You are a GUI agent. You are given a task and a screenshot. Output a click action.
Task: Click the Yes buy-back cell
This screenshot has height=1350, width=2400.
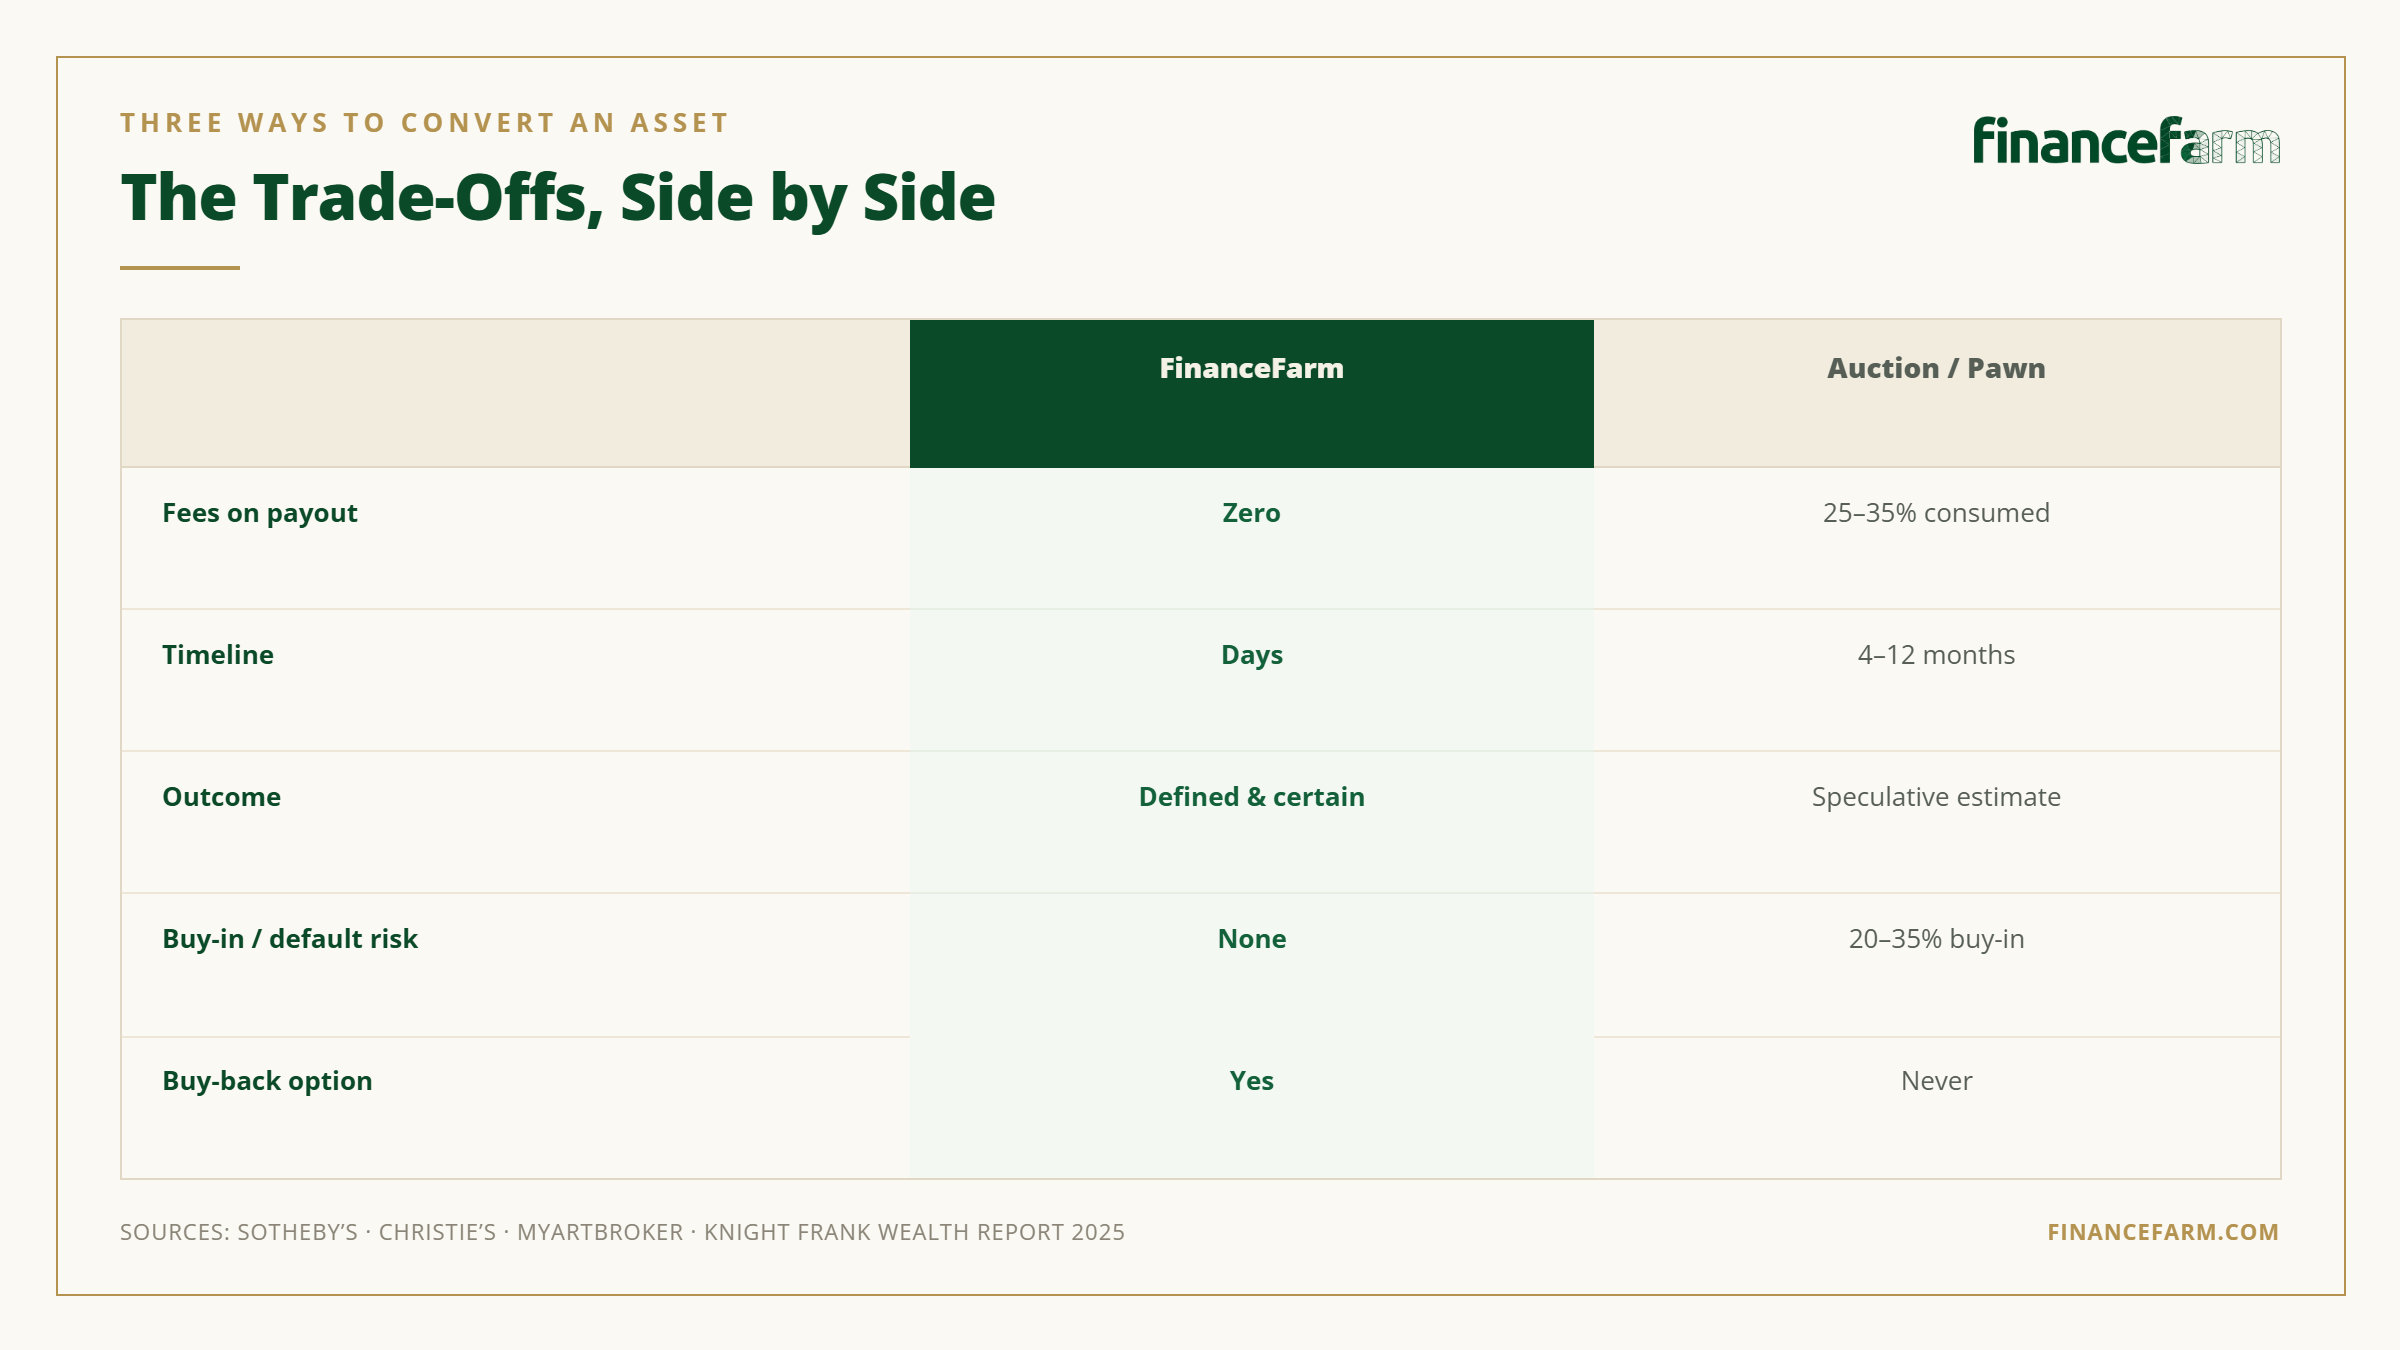[x=1252, y=1108]
